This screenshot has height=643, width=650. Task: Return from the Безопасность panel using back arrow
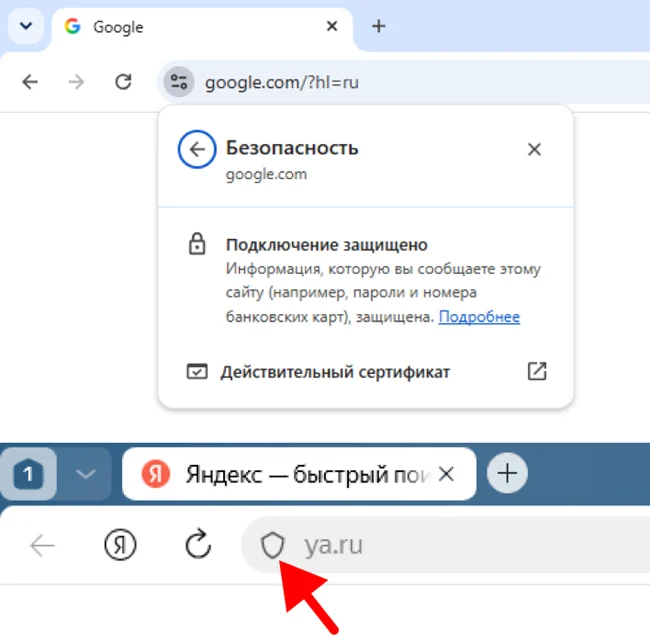(197, 149)
